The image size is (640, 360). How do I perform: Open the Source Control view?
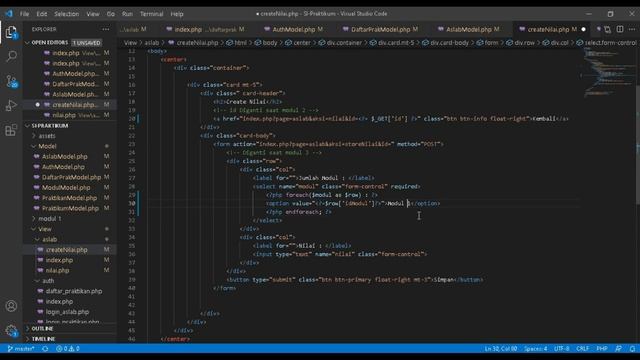(11, 81)
